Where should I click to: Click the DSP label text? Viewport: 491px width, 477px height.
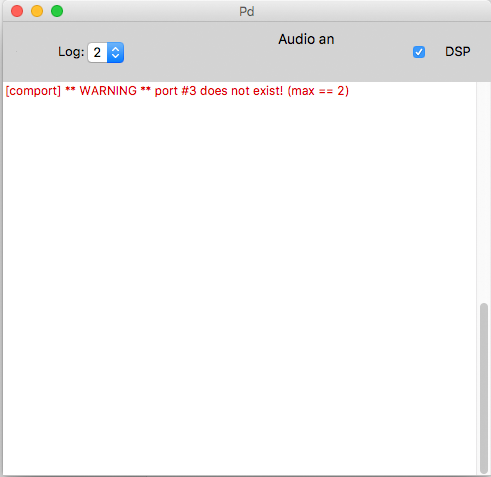click(458, 52)
